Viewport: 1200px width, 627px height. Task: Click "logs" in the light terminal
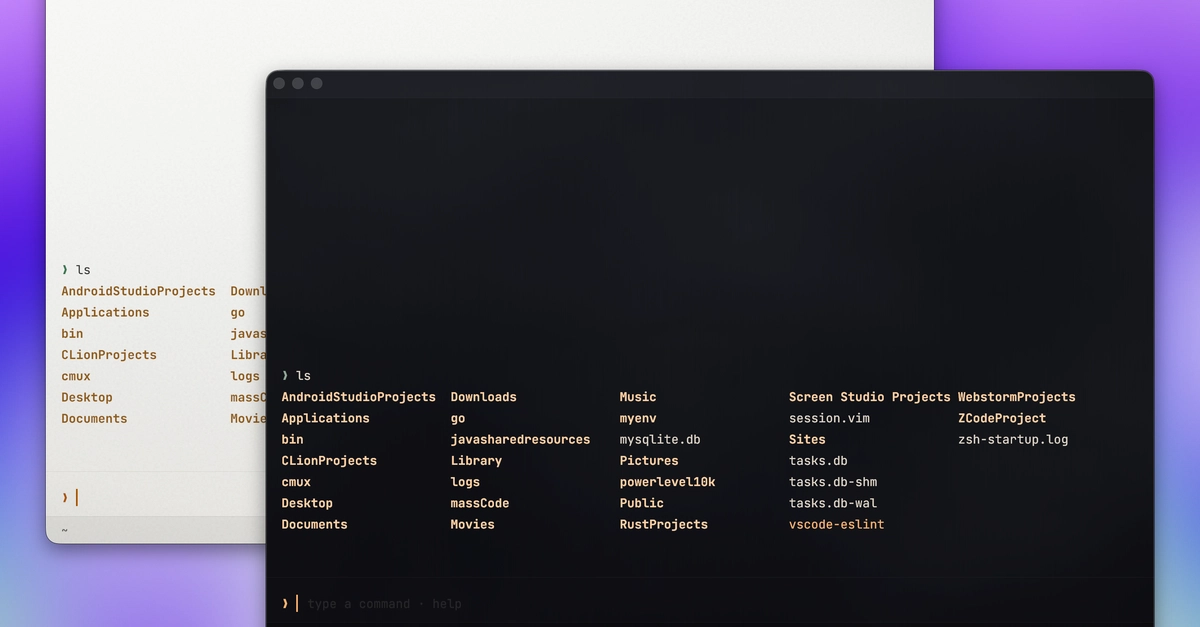click(x=245, y=376)
